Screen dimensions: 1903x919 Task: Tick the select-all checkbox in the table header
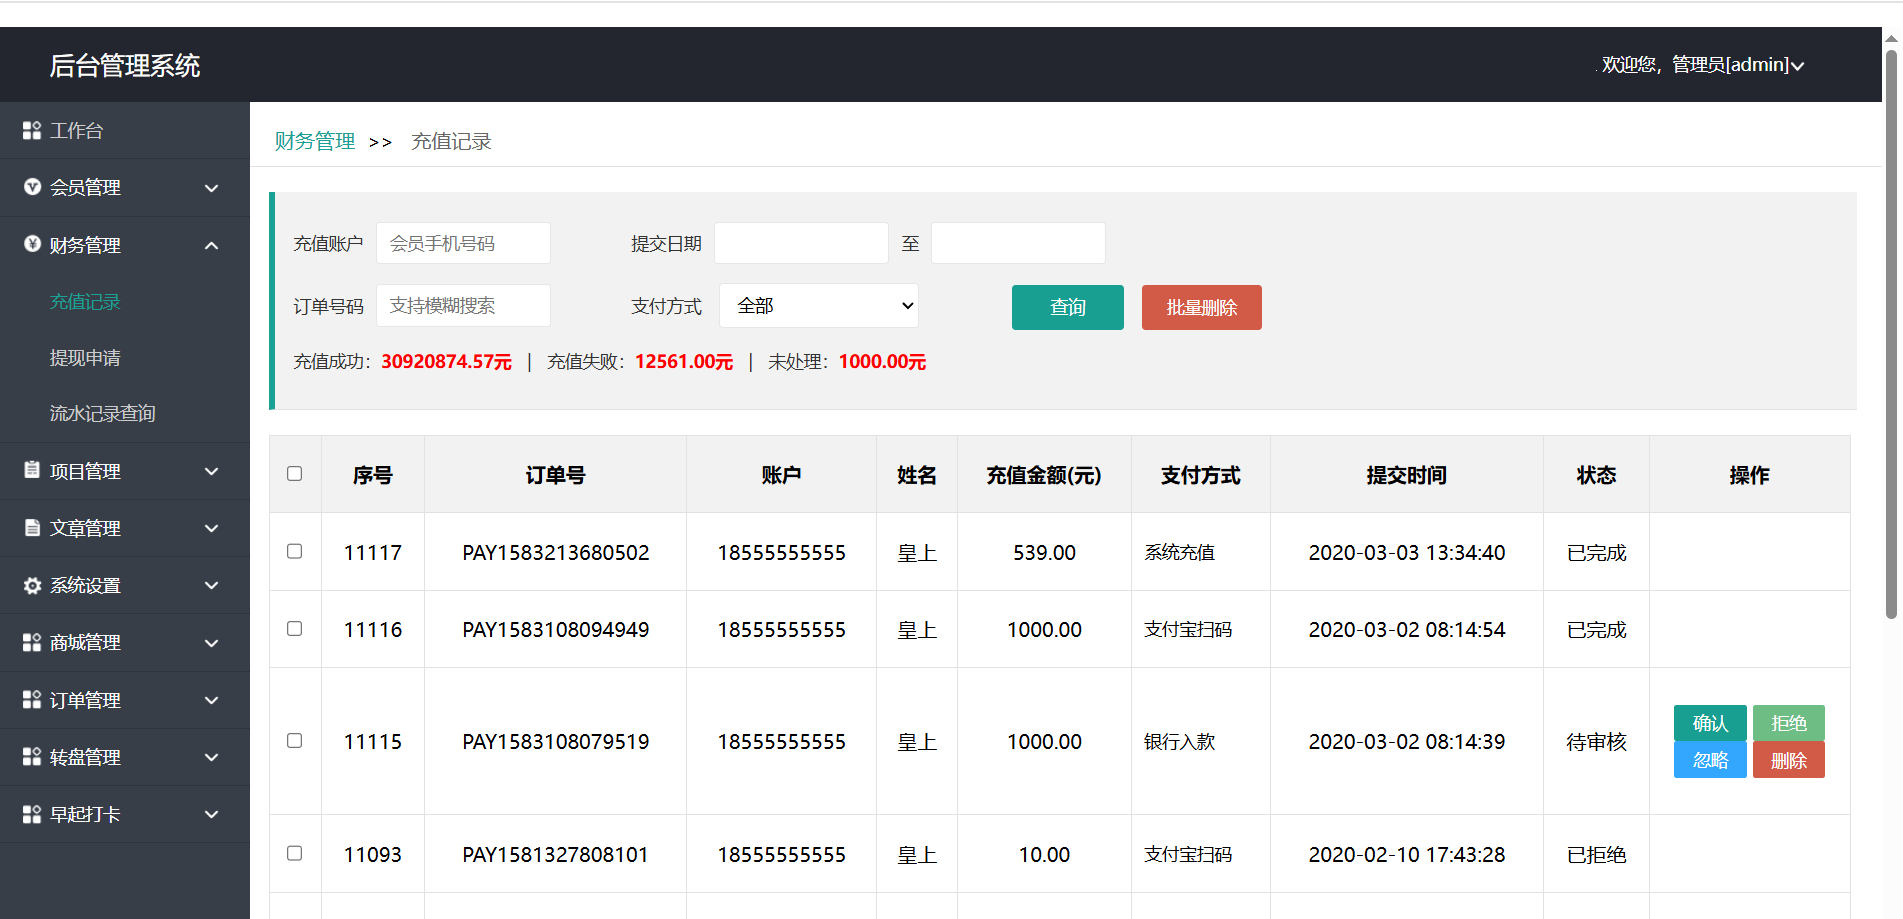(294, 474)
